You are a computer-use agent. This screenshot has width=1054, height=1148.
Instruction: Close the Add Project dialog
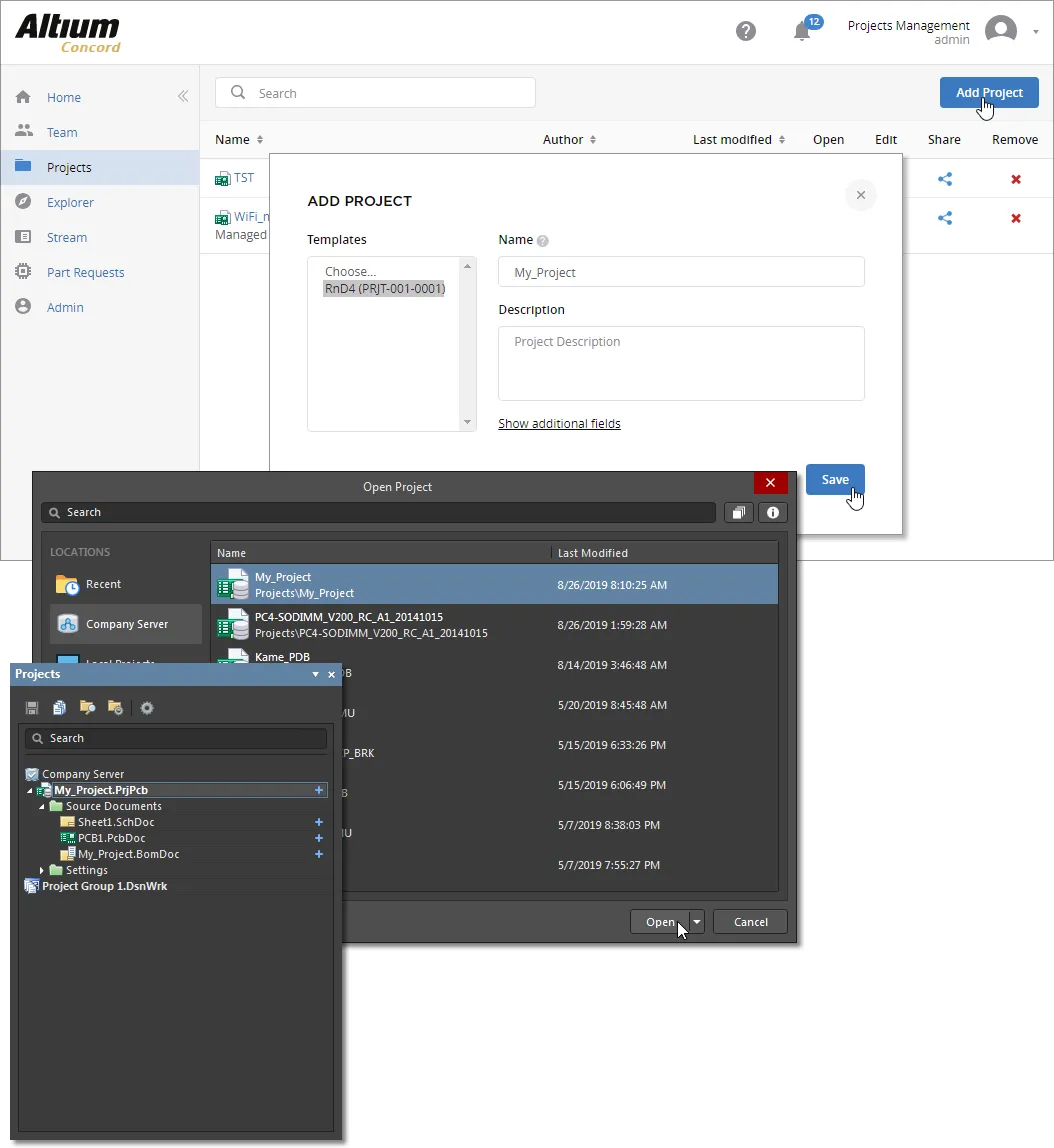[861, 195]
